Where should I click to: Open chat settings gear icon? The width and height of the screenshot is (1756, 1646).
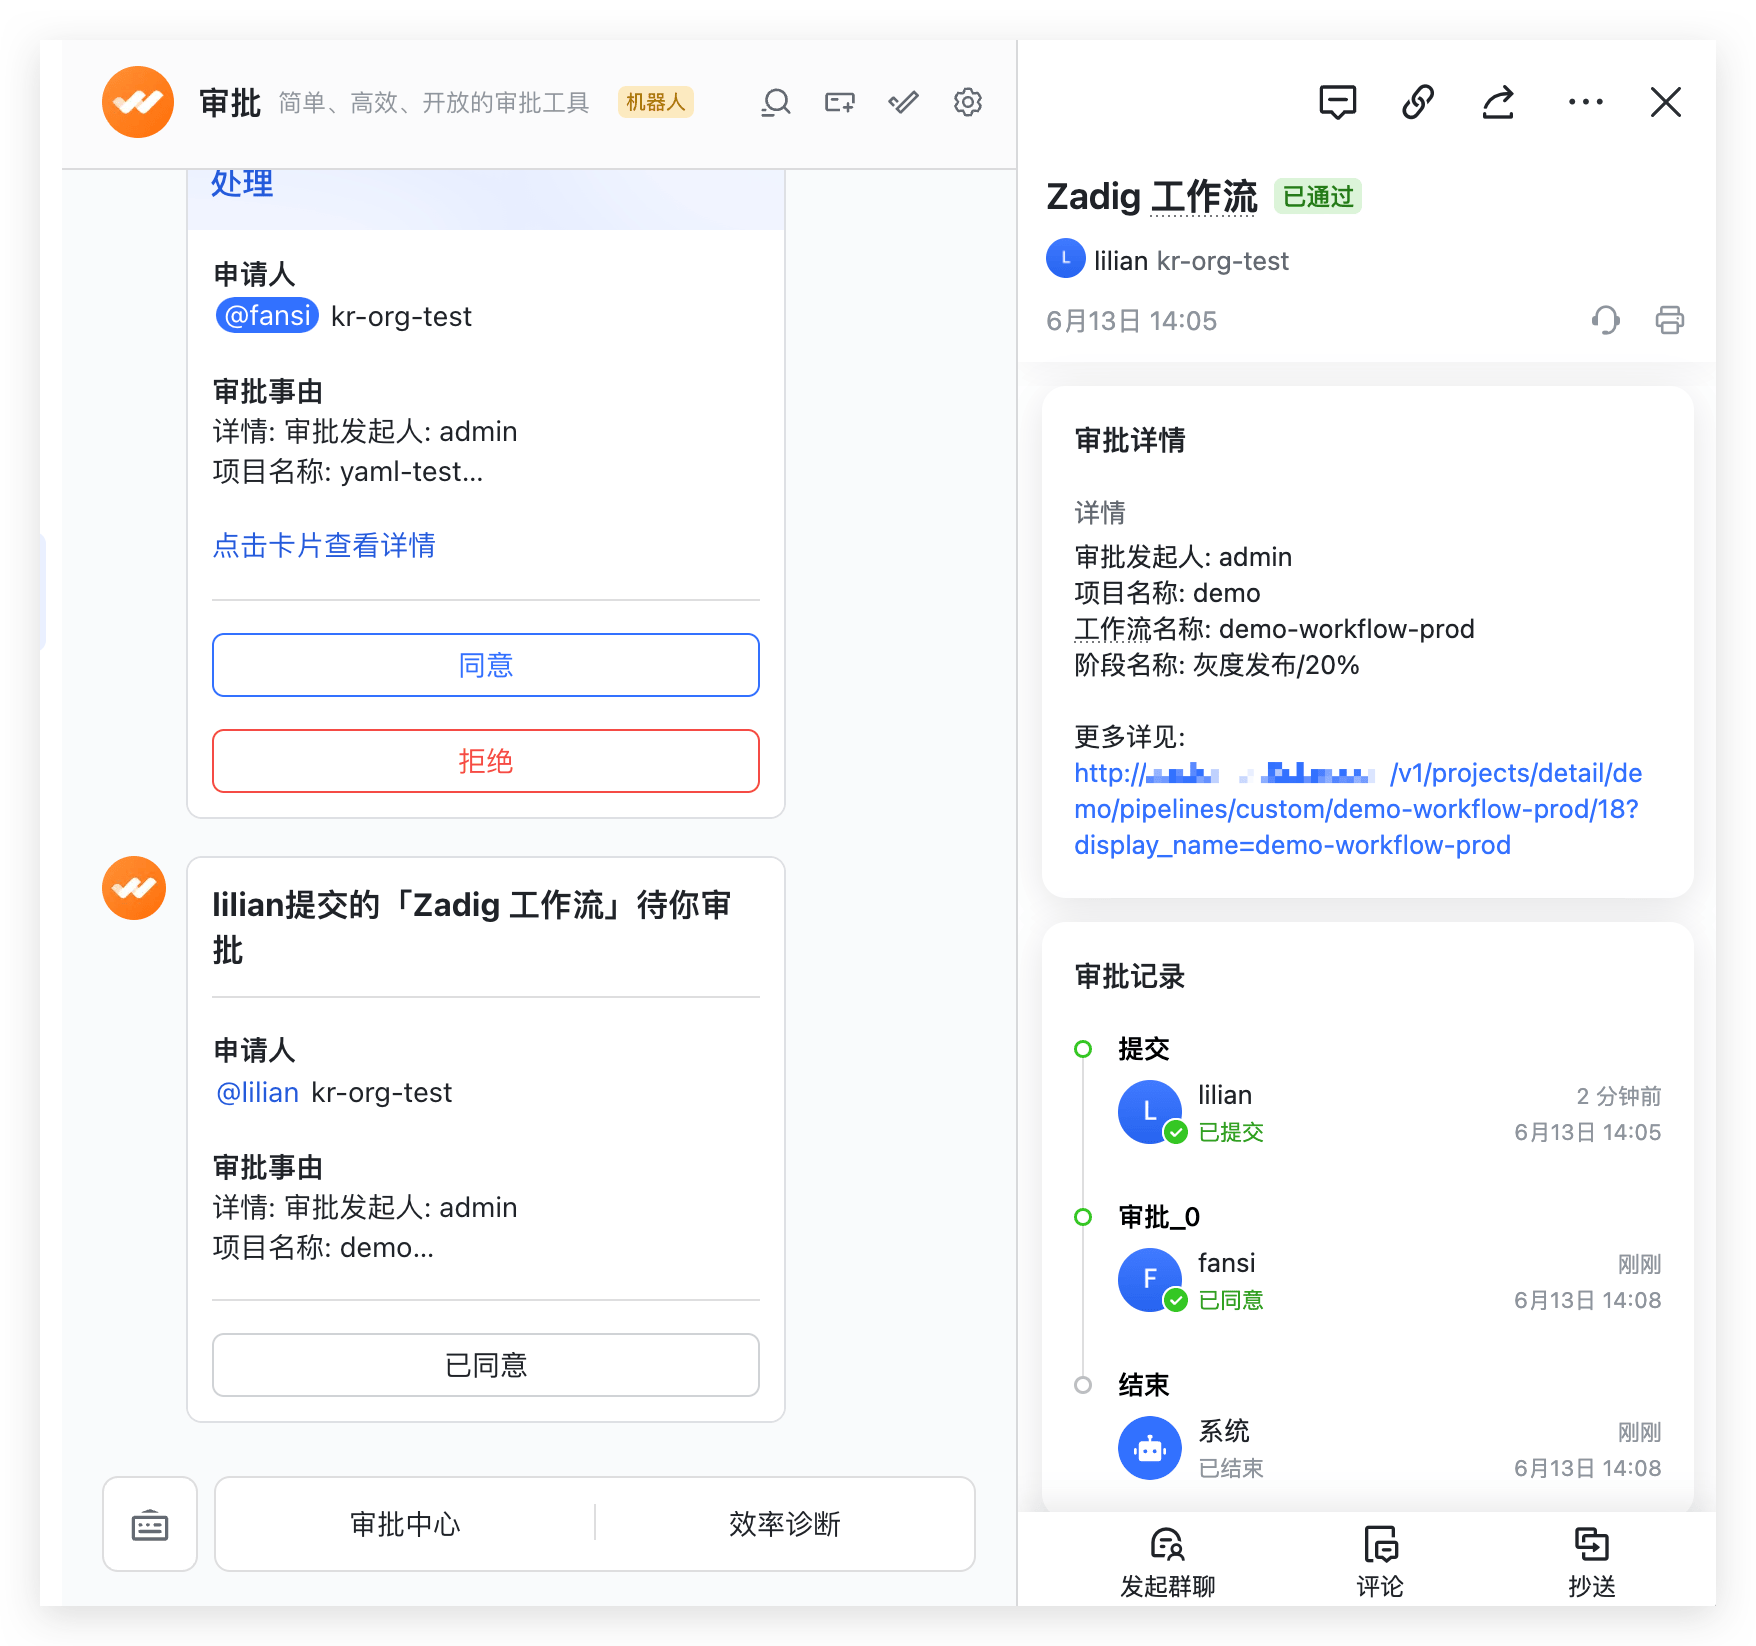pyautogui.click(x=967, y=102)
